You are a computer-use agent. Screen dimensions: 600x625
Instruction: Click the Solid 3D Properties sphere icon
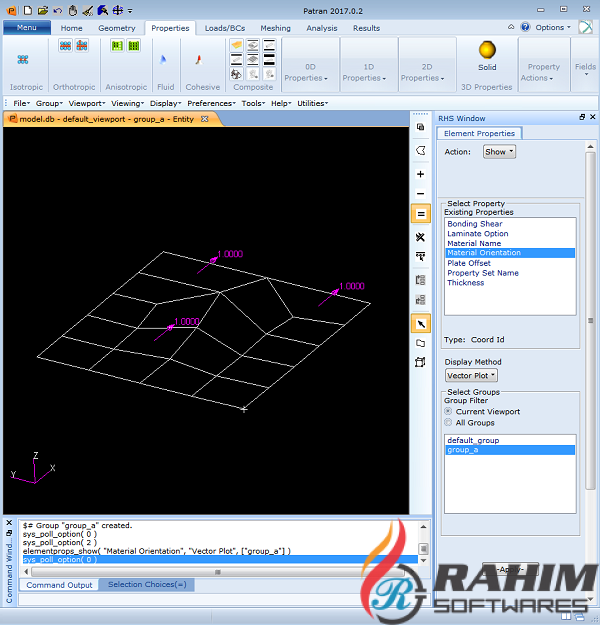(x=487, y=50)
